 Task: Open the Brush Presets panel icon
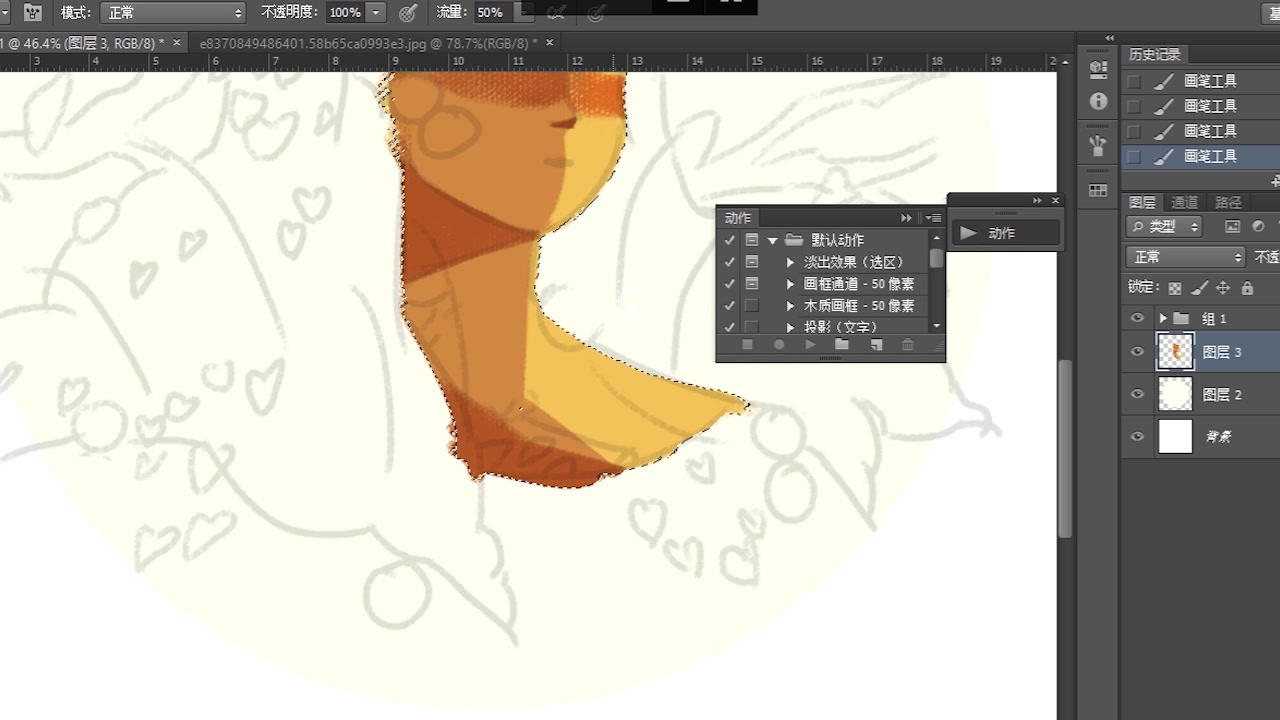coord(1098,145)
